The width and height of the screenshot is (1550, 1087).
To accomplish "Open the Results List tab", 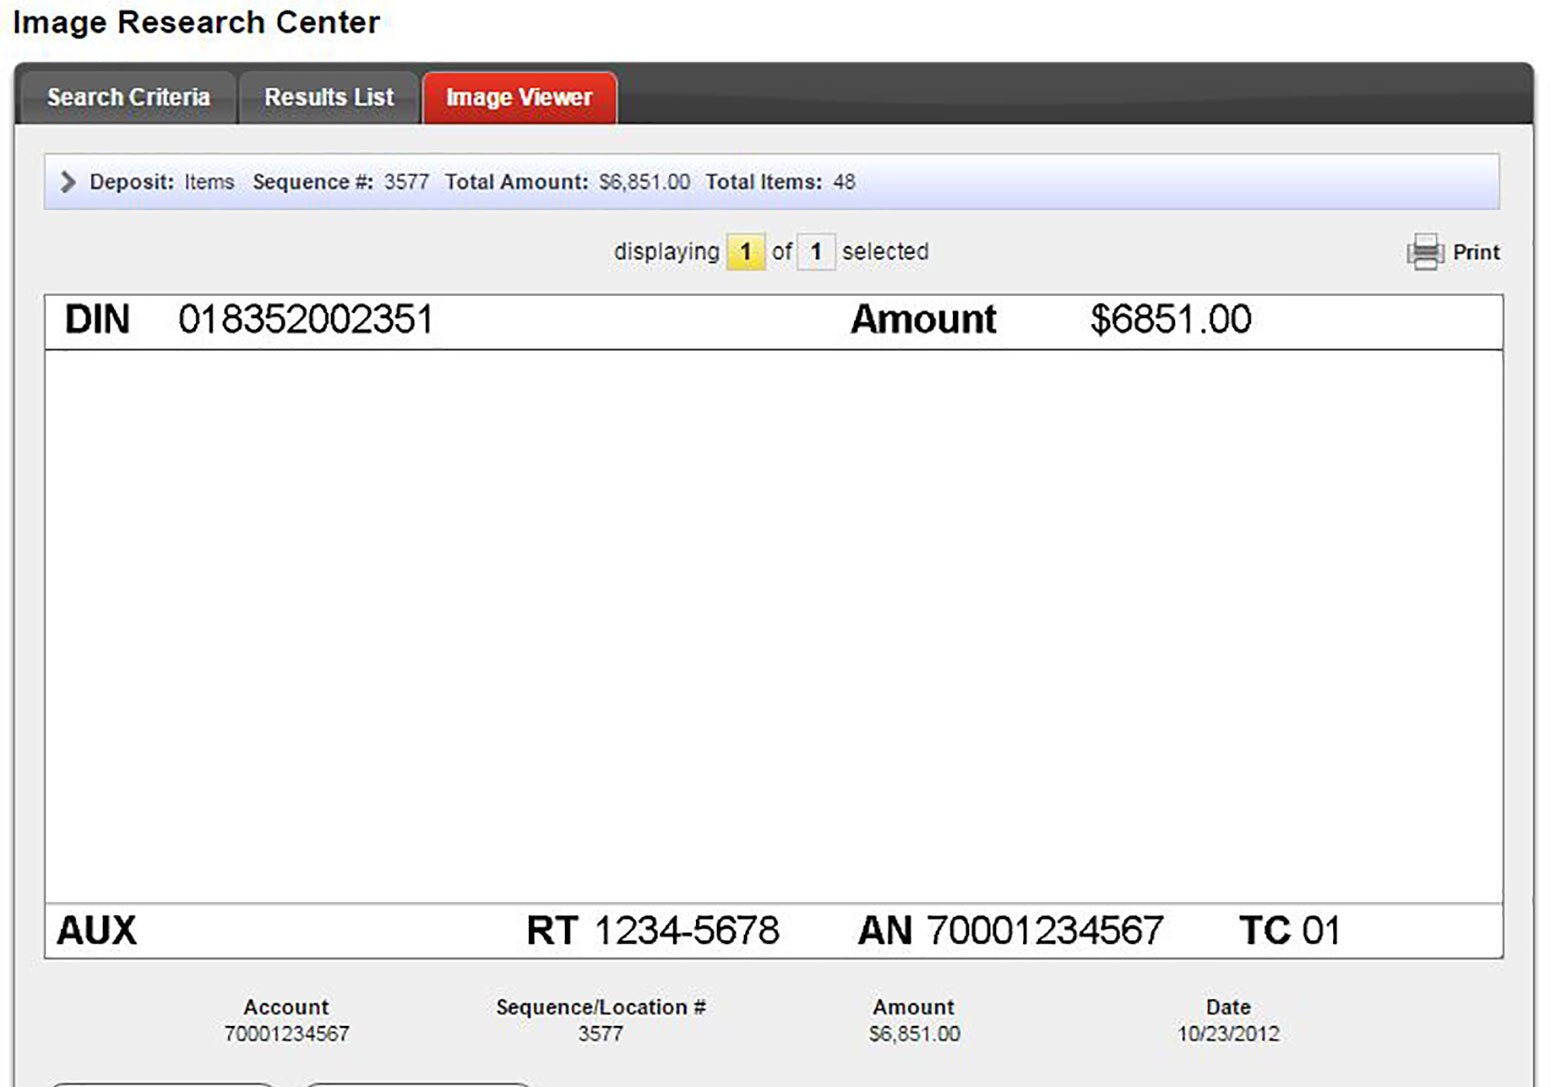I will pyautogui.click(x=328, y=97).
